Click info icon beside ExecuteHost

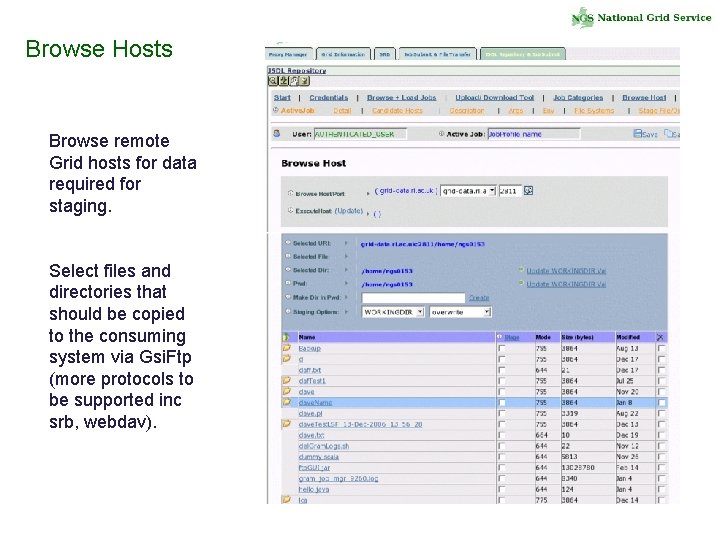[x=290, y=211]
